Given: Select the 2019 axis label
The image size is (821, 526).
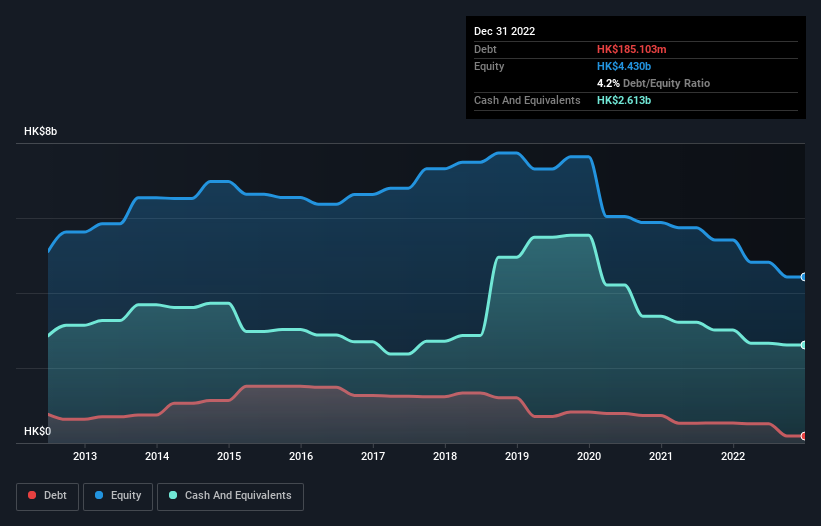Looking at the screenshot, I should [517, 456].
